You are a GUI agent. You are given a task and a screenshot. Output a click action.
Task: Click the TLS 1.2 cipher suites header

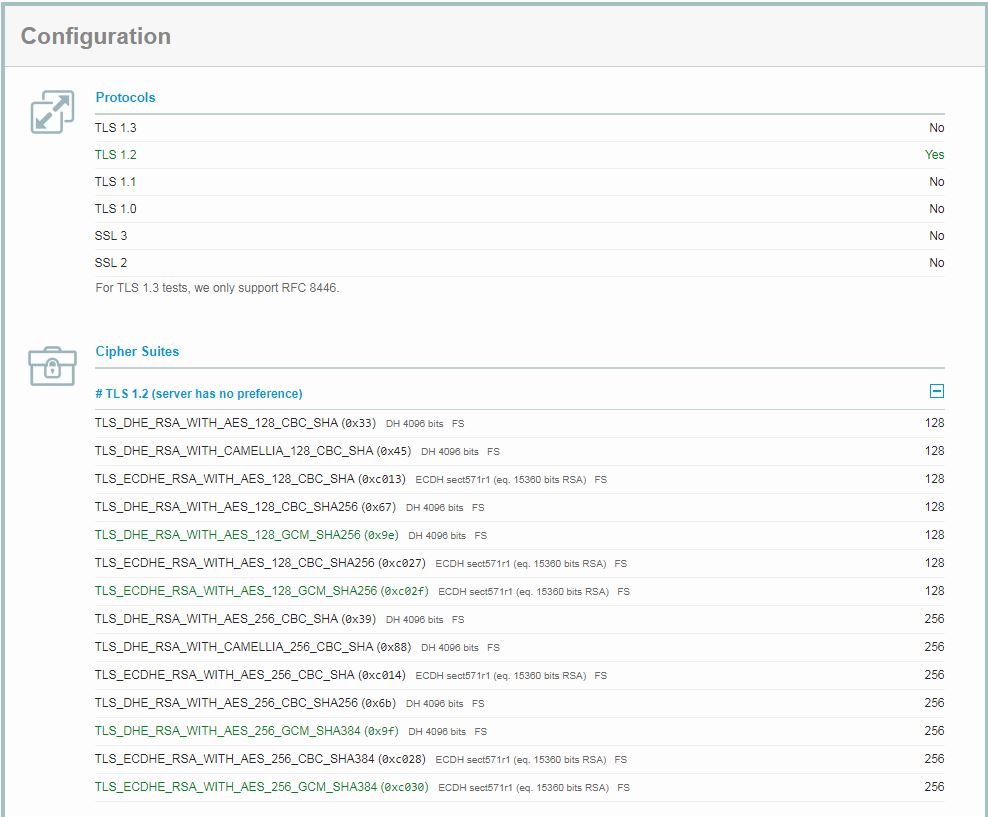pos(199,394)
